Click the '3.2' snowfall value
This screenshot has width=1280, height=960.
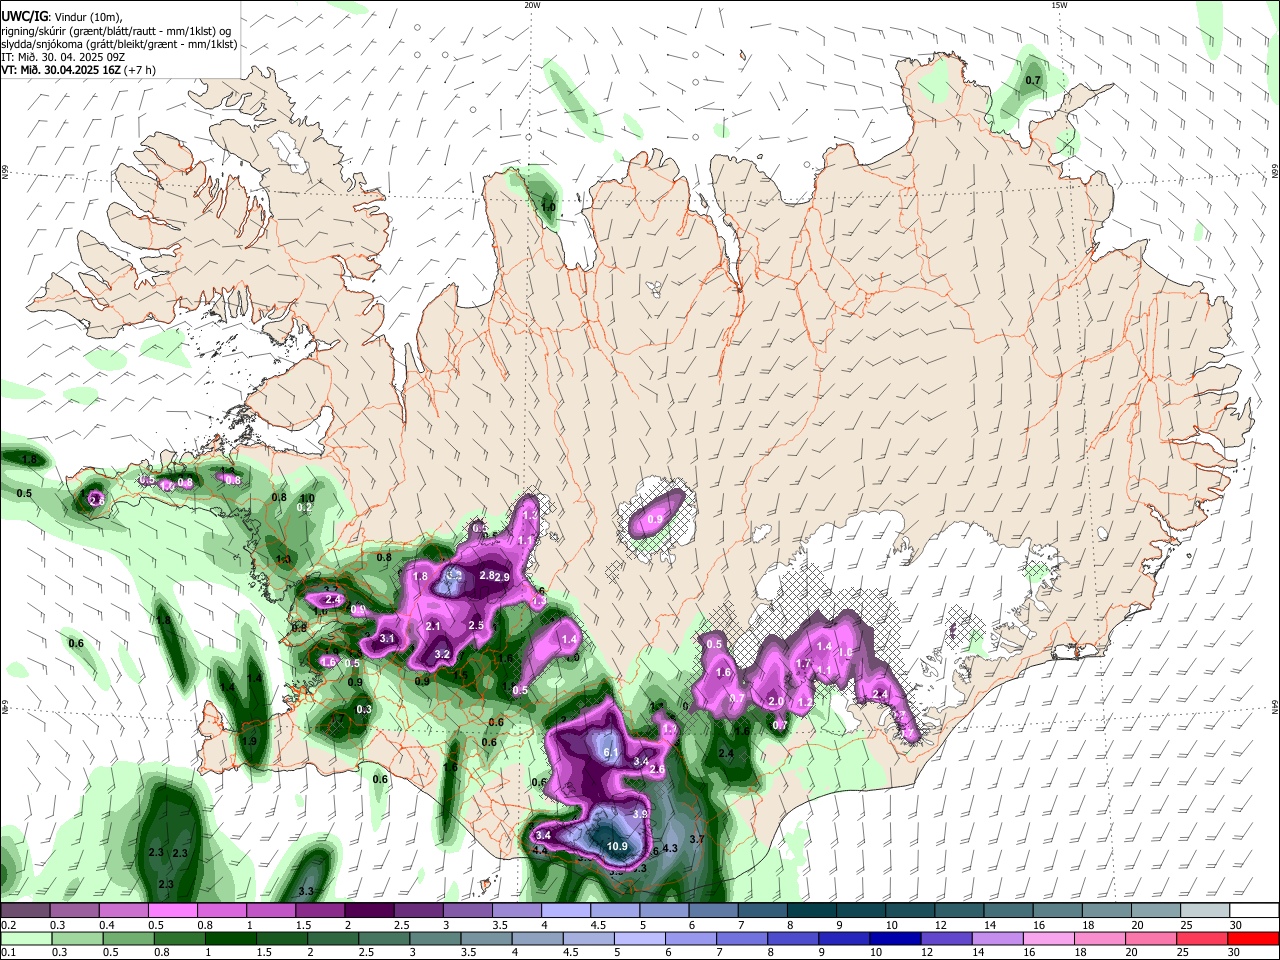tap(443, 655)
